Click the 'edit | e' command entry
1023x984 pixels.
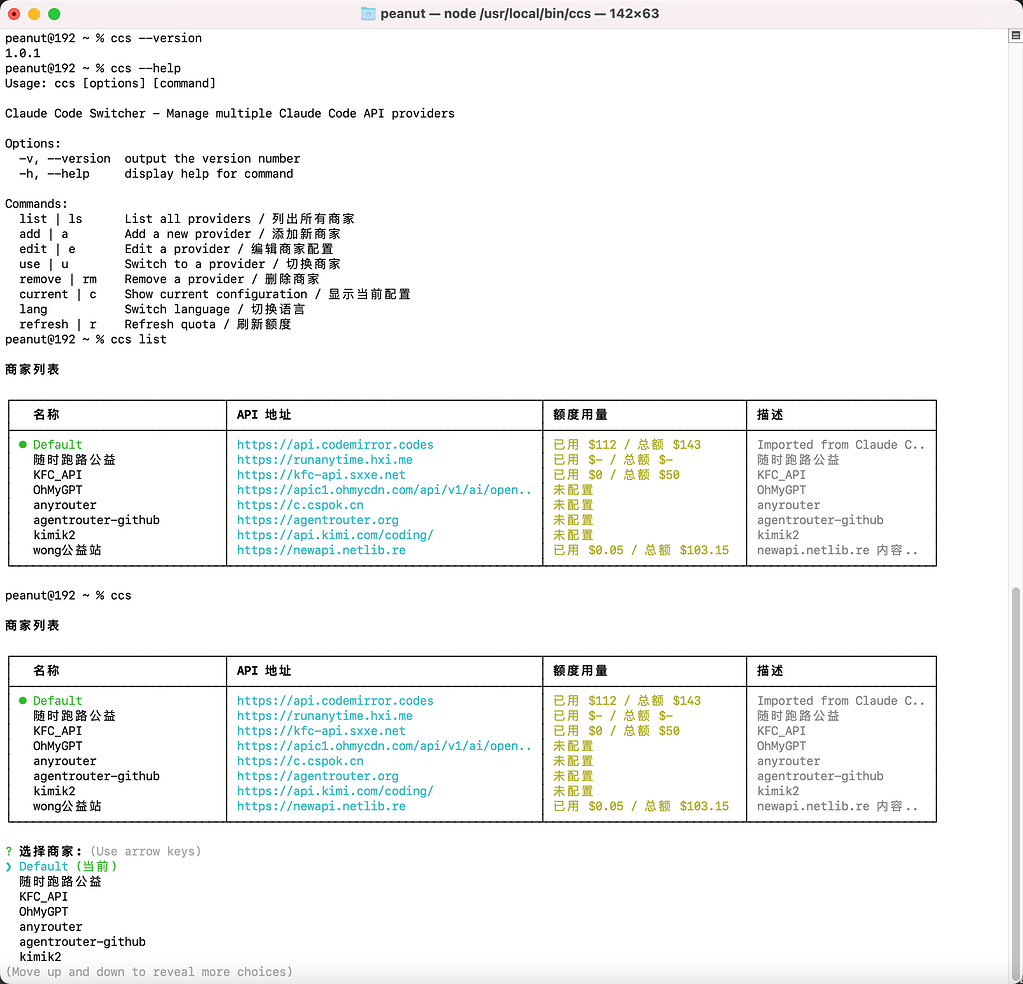(176, 249)
